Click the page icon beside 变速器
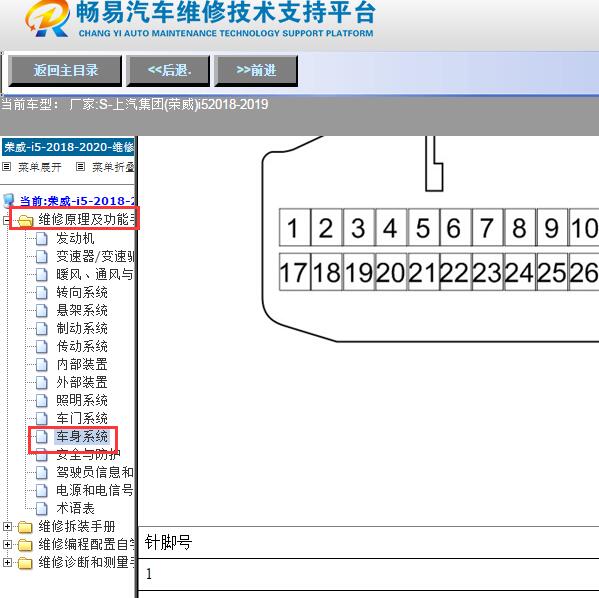This screenshot has width=599, height=598. coord(42,257)
